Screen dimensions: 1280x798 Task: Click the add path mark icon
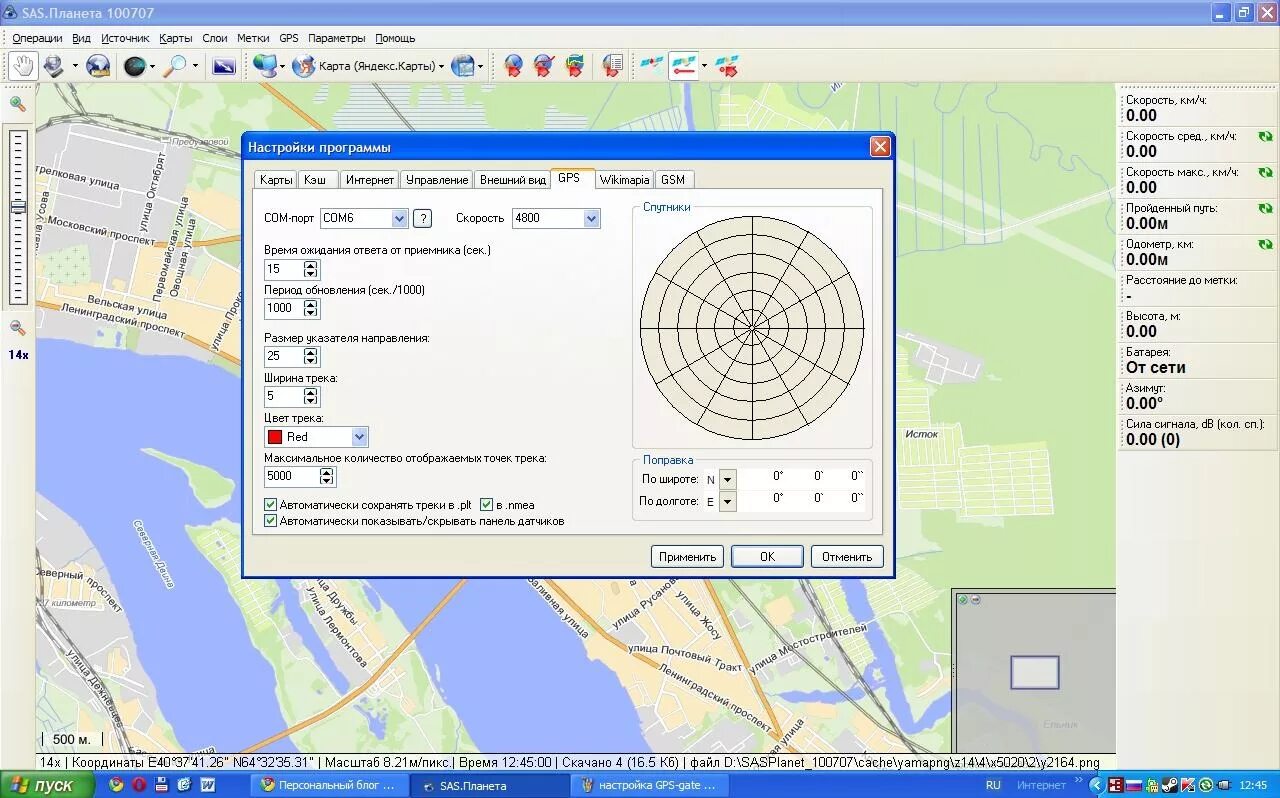coord(544,66)
